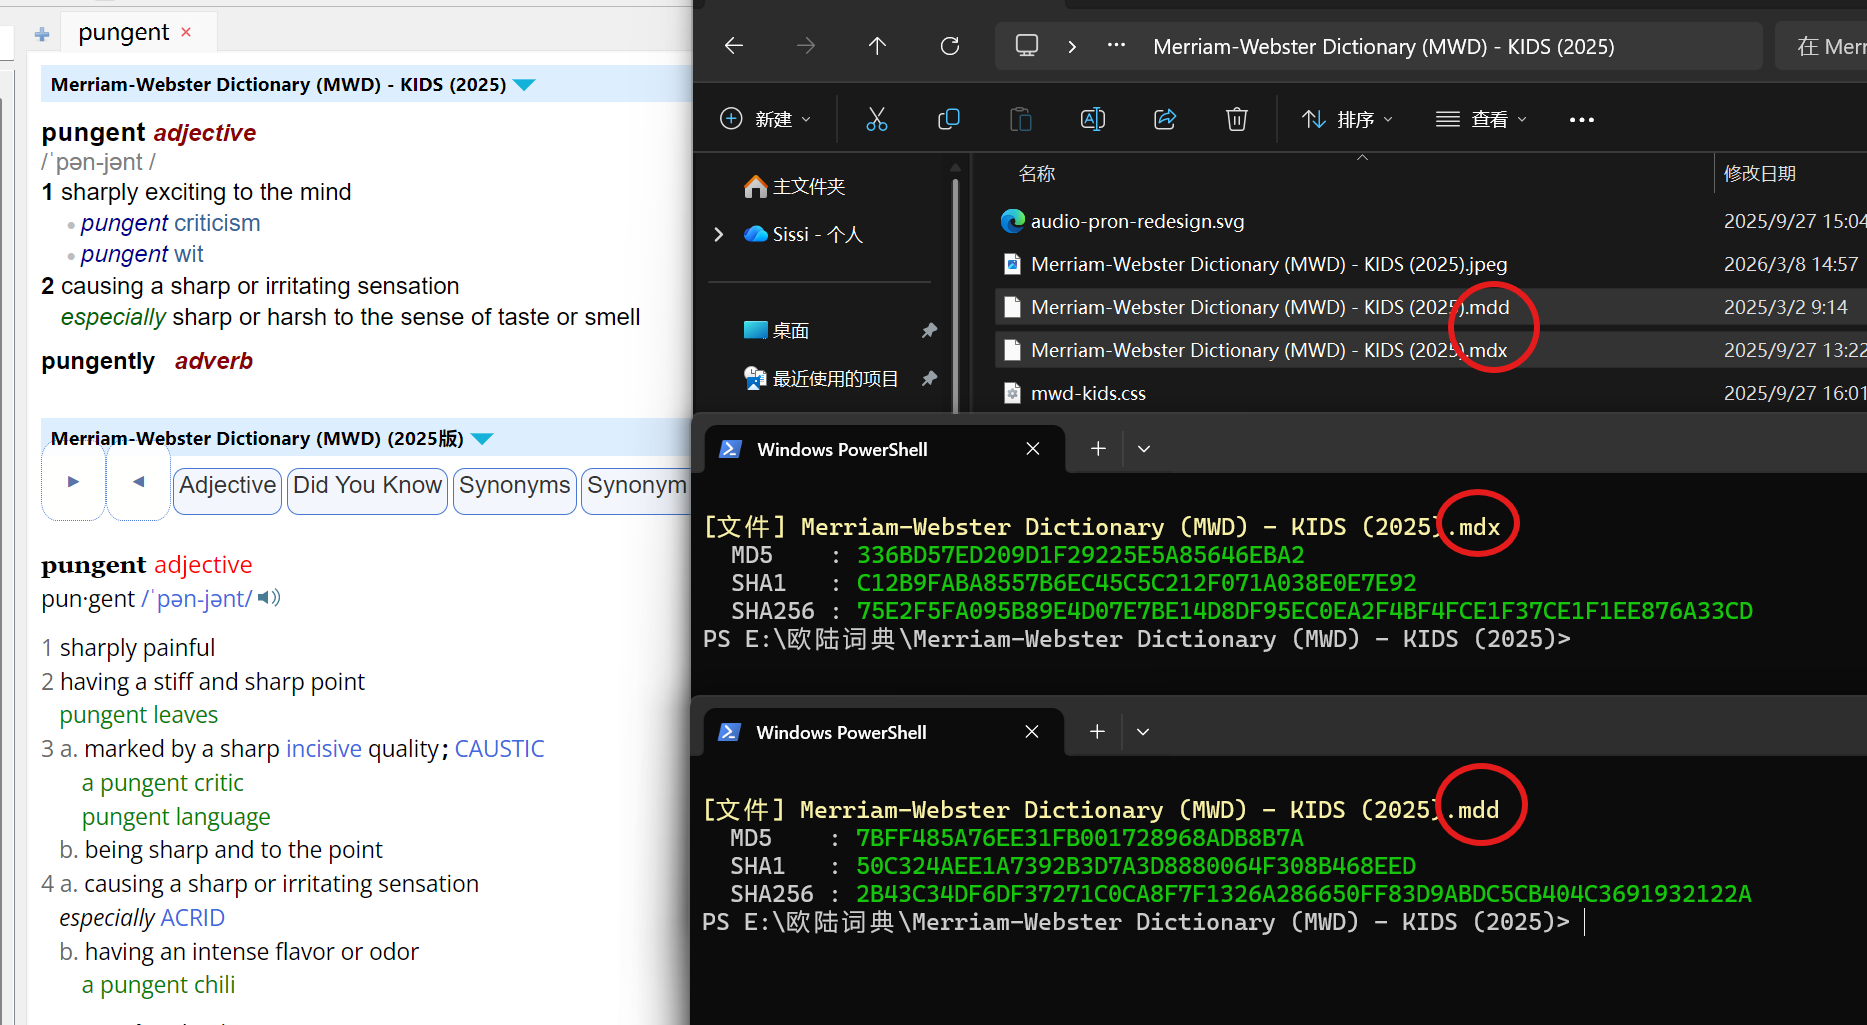
Task: Open the 查看 view dropdown
Action: pyautogui.click(x=1481, y=119)
